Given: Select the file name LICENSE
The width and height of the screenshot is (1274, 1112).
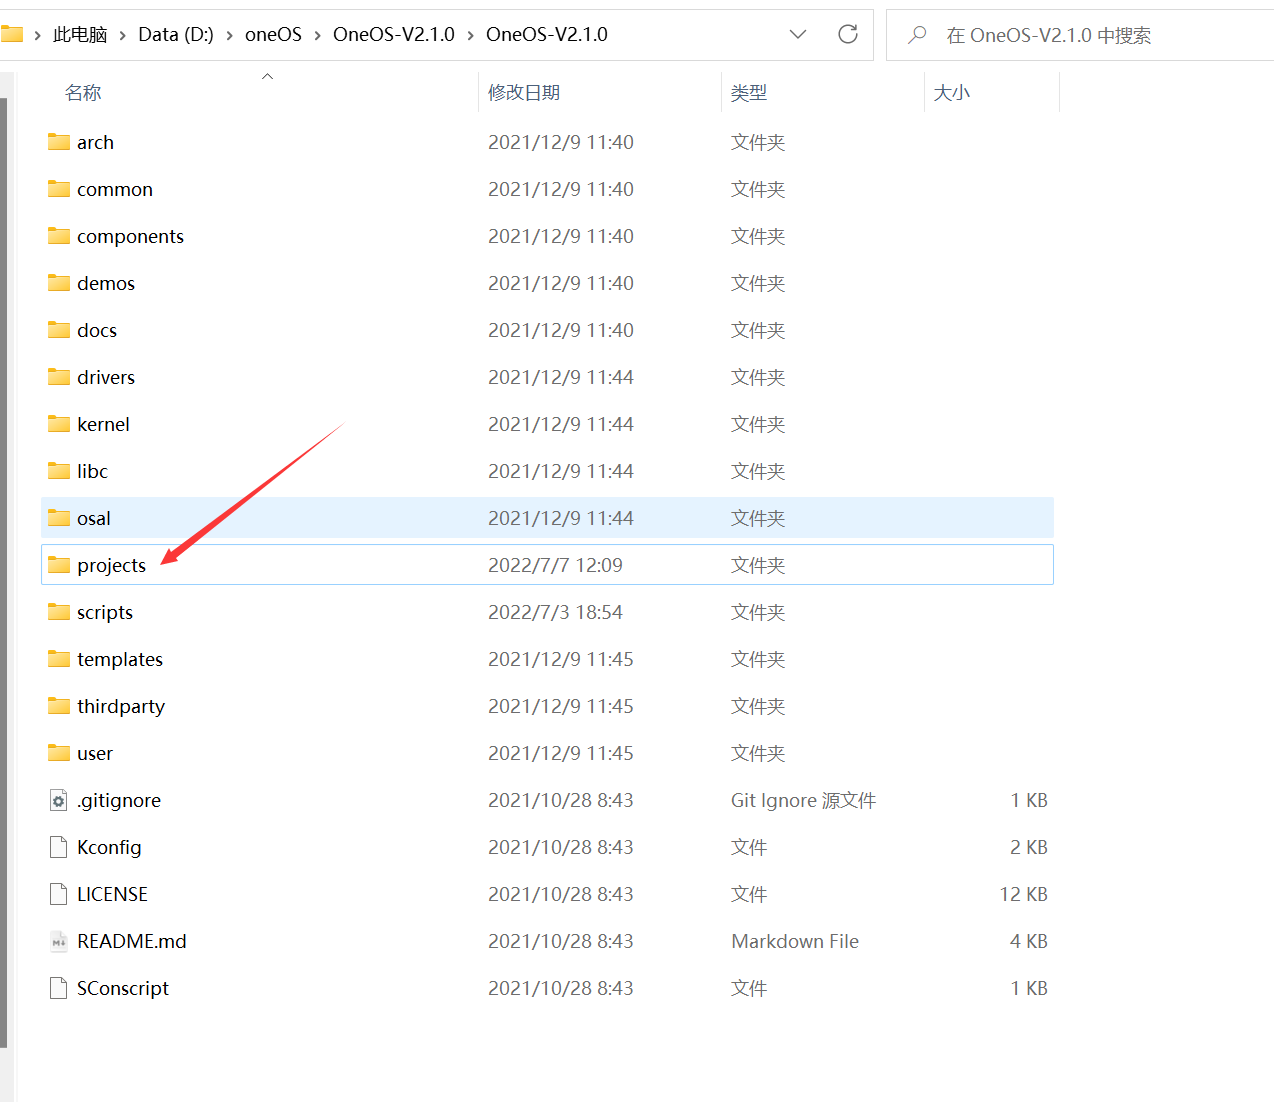Looking at the screenshot, I should (x=112, y=894).
